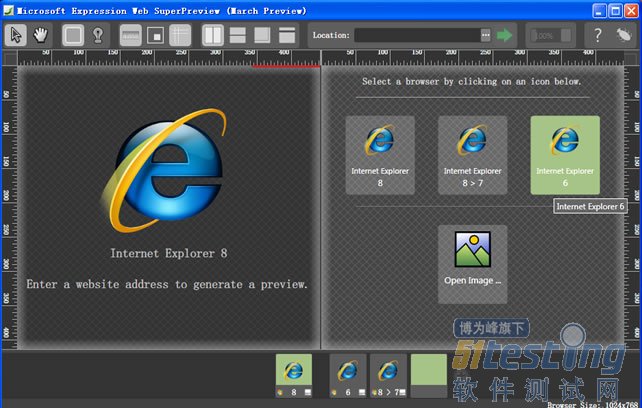The image size is (642, 408).
Task: Activate the hand panning tool
Action: click(x=42, y=34)
